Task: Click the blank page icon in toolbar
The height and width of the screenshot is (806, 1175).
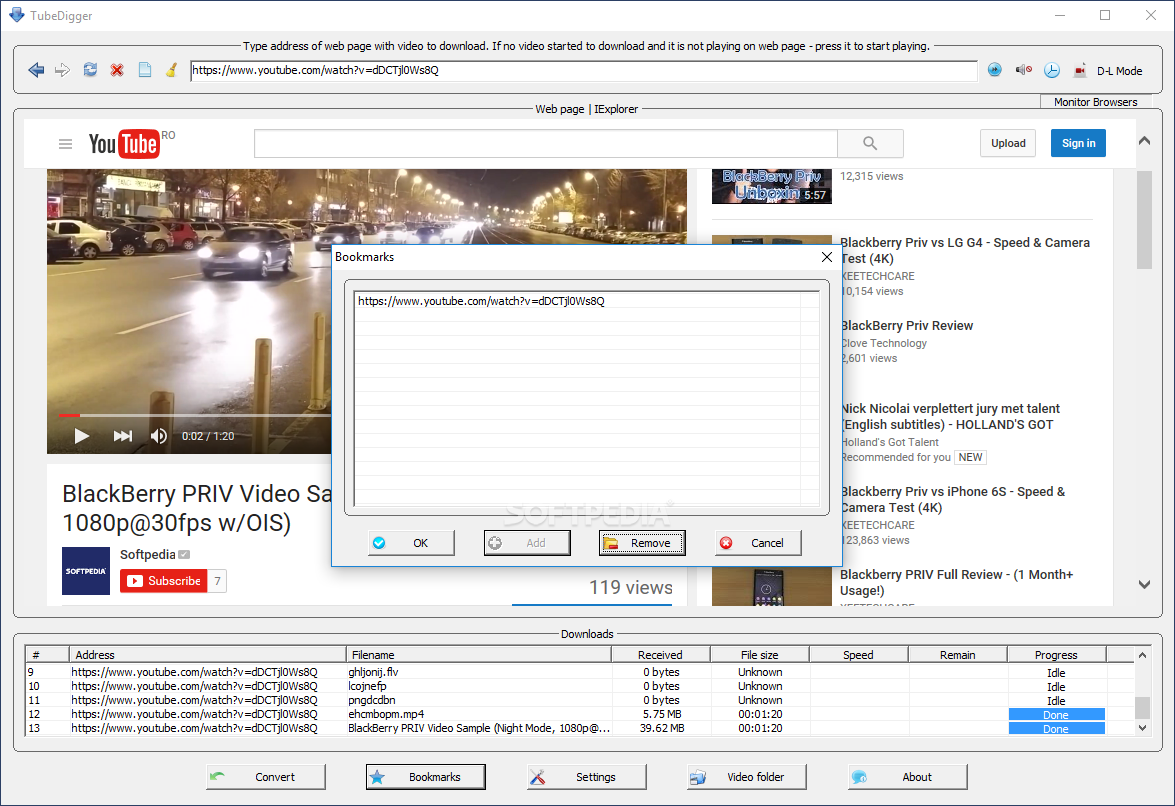Action: coord(145,70)
